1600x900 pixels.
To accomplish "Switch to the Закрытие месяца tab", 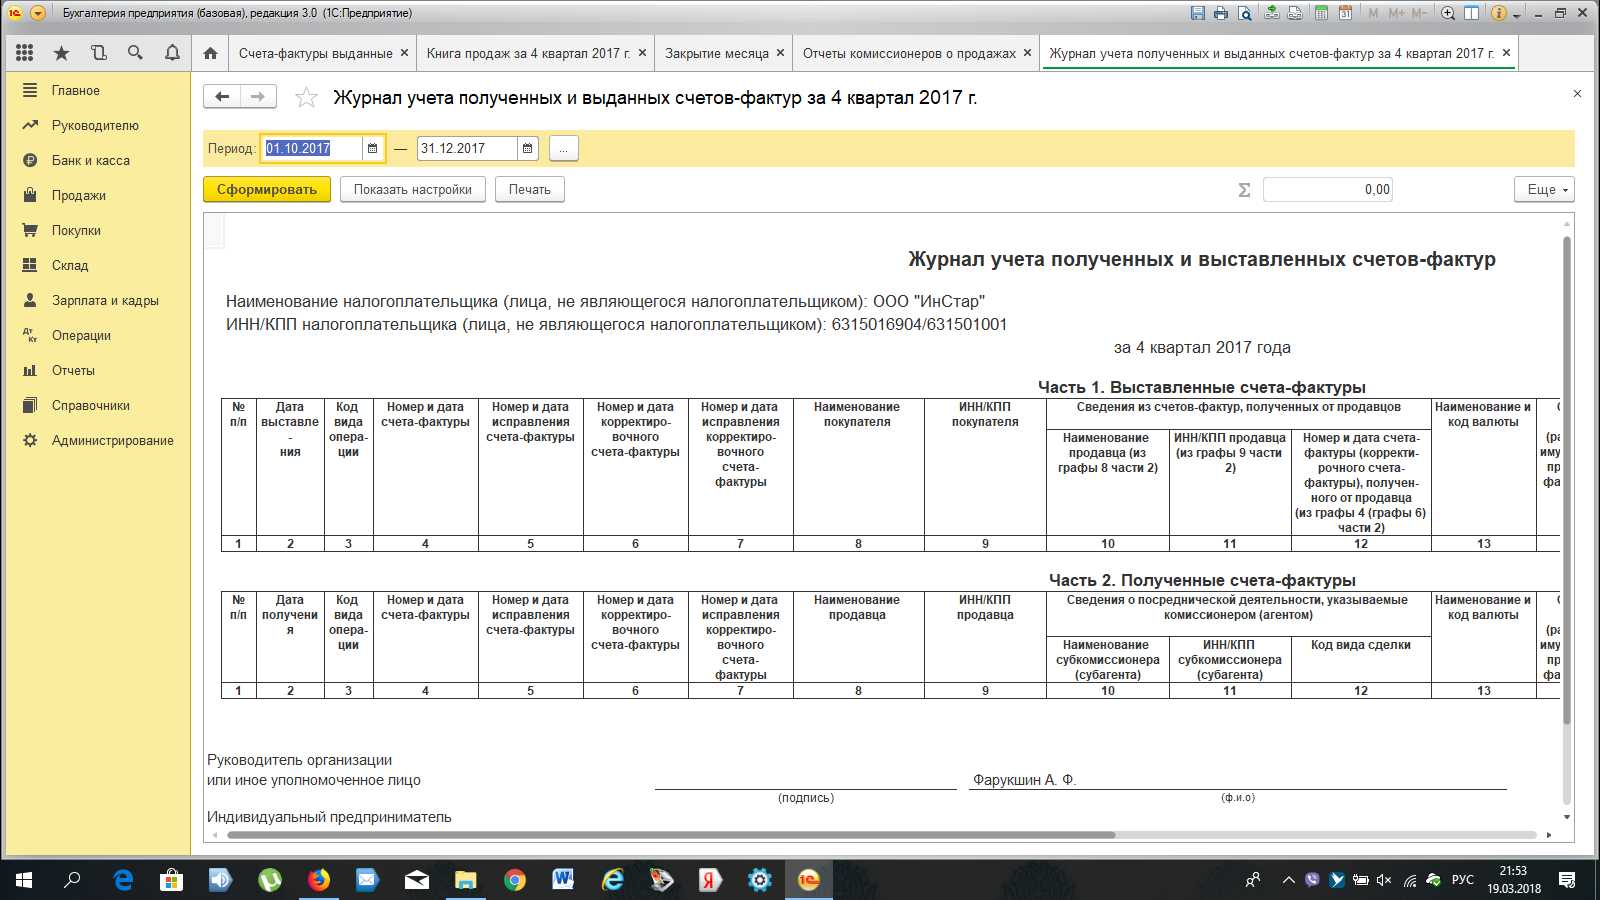I will [717, 53].
